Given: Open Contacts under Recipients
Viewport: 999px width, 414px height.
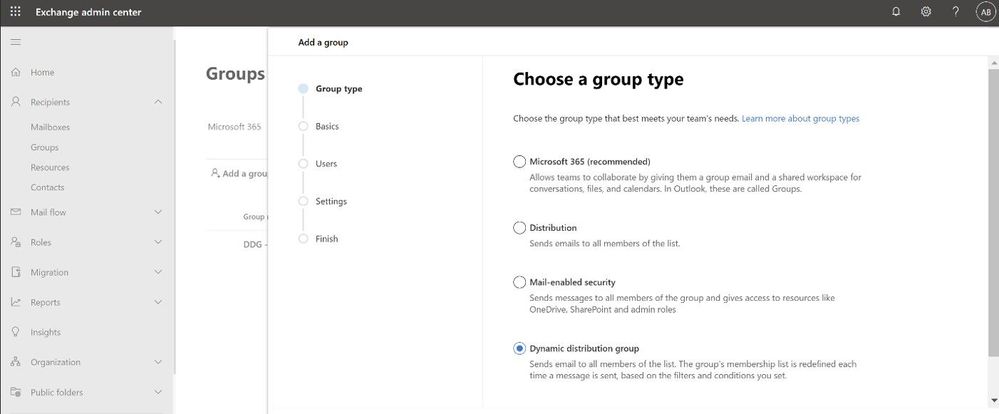Looking at the screenshot, I should pyautogui.click(x=47, y=187).
